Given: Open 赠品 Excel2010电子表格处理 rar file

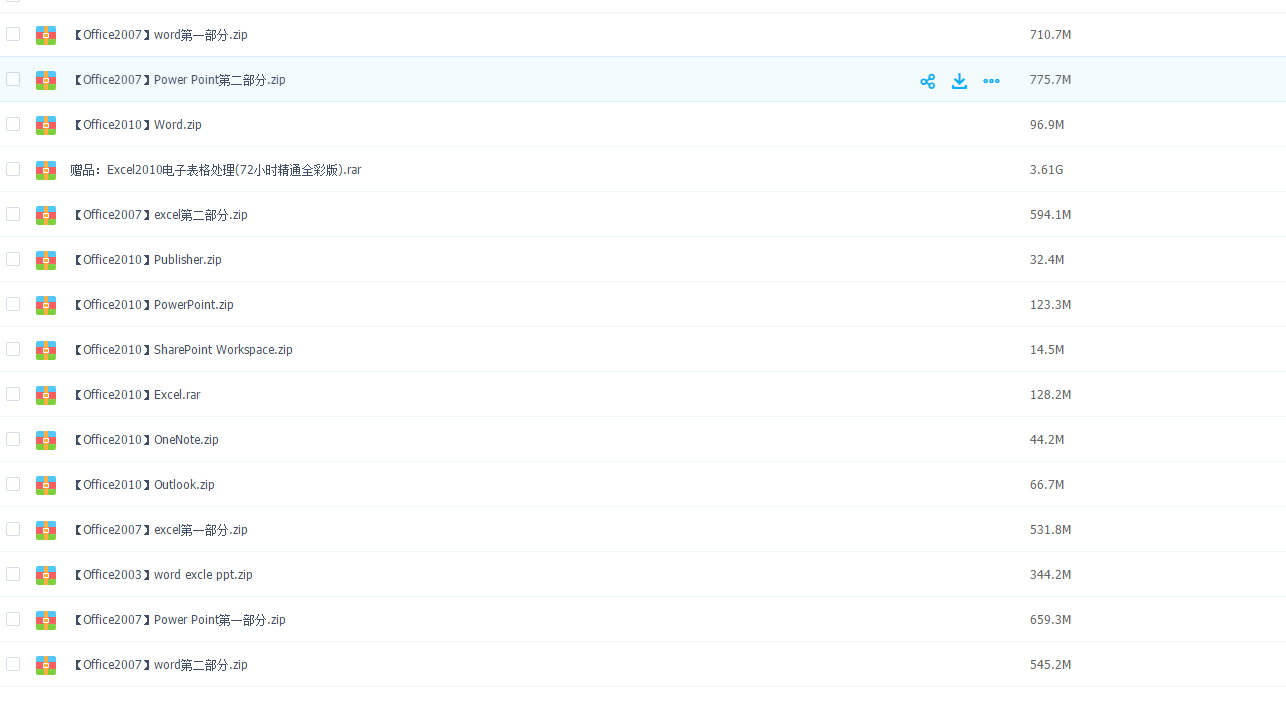Looking at the screenshot, I should tap(216, 170).
